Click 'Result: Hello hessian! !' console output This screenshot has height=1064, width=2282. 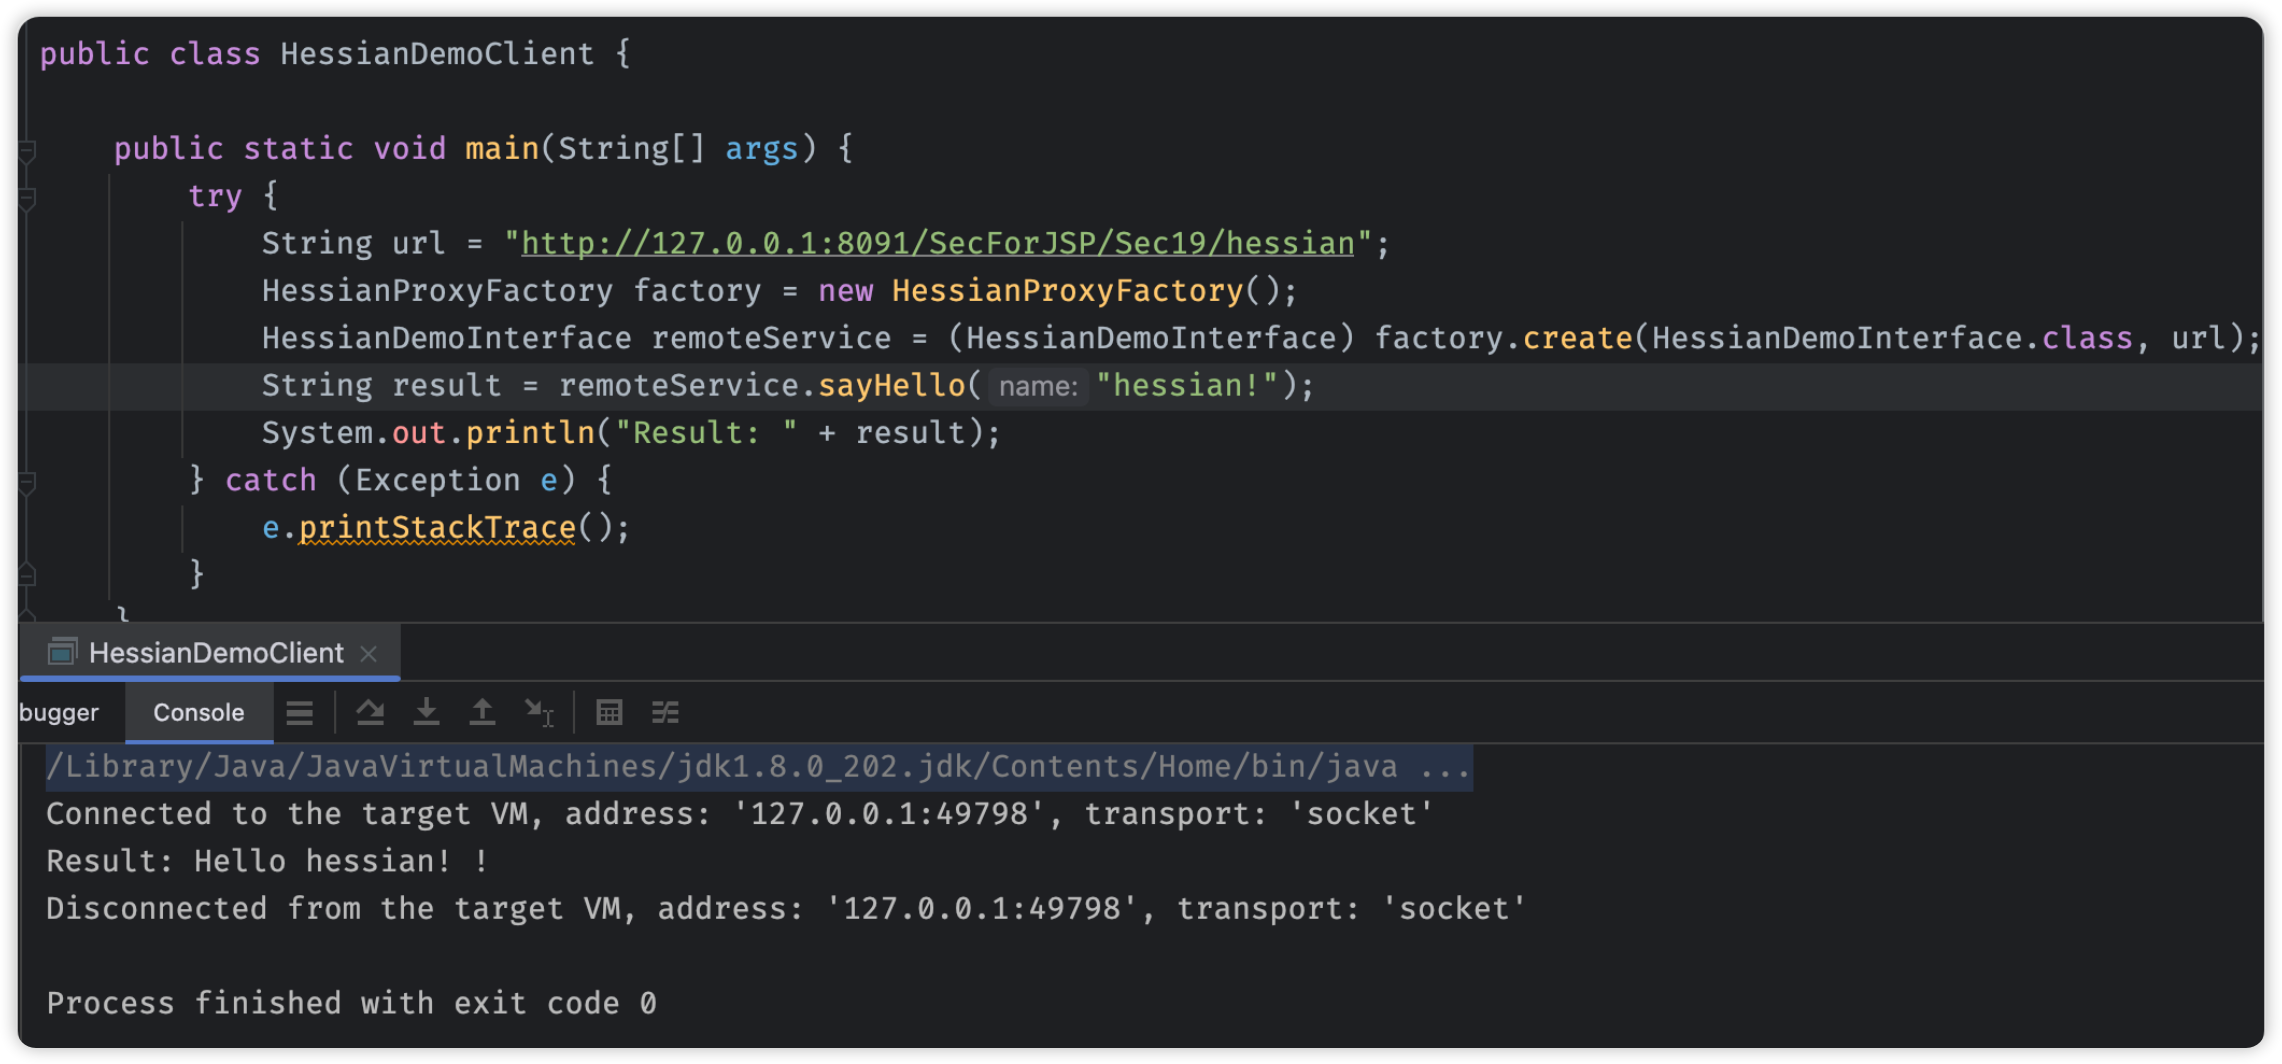tap(267, 861)
